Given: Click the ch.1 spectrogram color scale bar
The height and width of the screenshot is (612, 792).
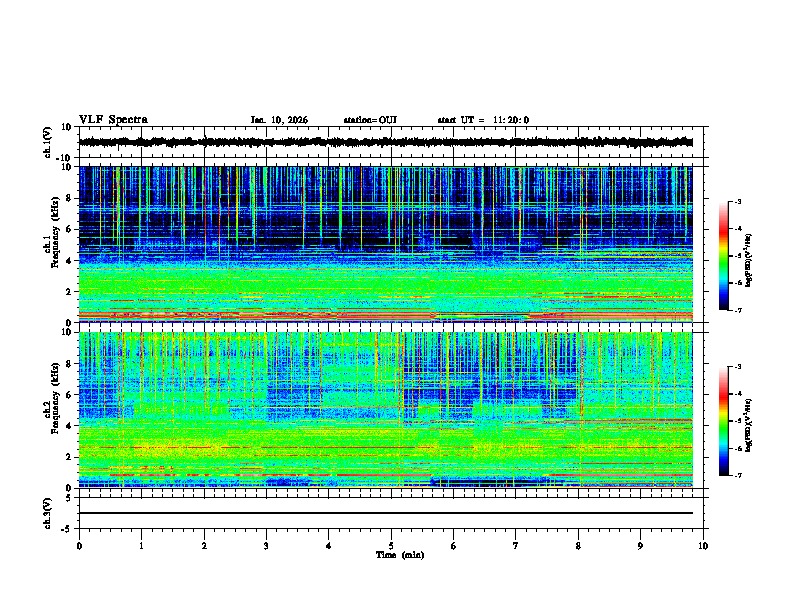Looking at the screenshot, I should pyautogui.click(x=723, y=256).
